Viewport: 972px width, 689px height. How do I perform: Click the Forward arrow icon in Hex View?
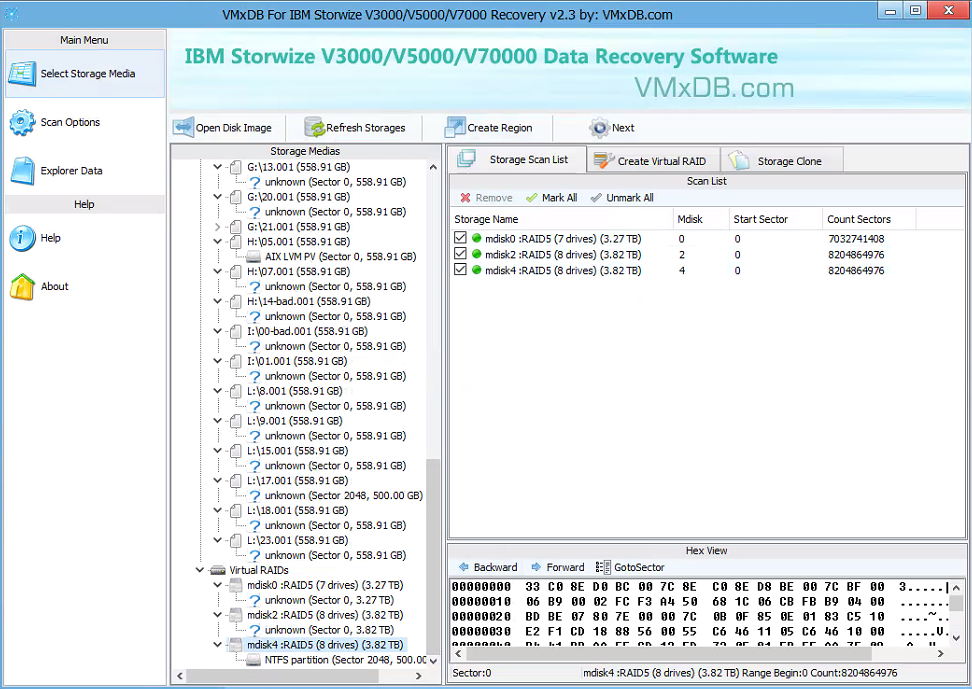(536, 567)
